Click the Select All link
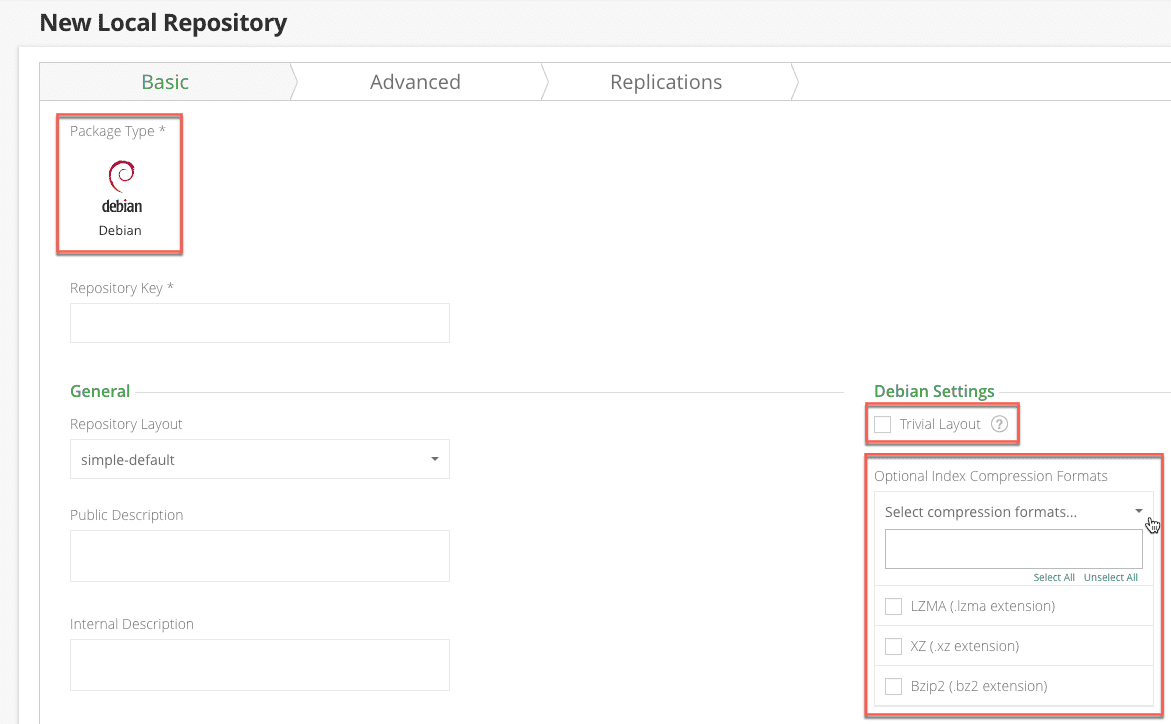 [1054, 577]
